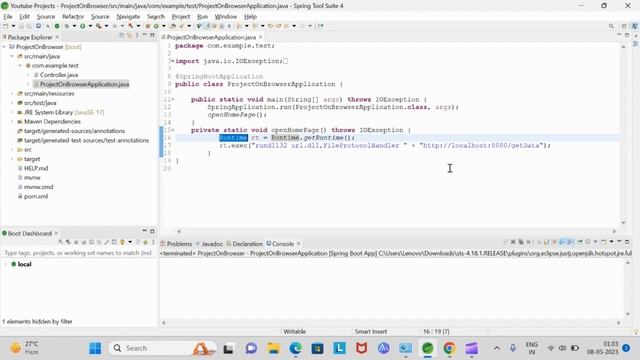Open the Window menu

click(x=226, y=17)
